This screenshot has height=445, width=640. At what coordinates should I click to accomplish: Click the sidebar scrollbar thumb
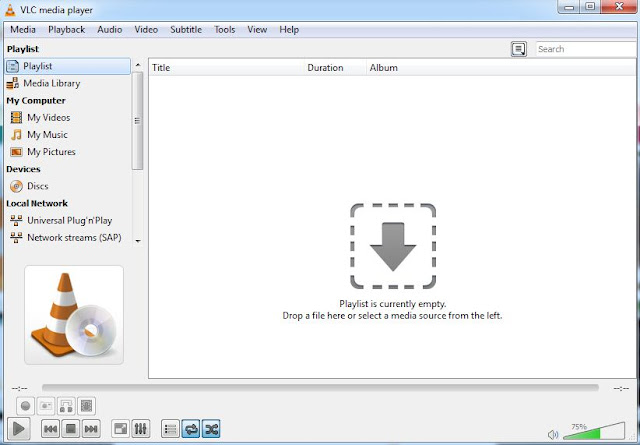(138, 120)
